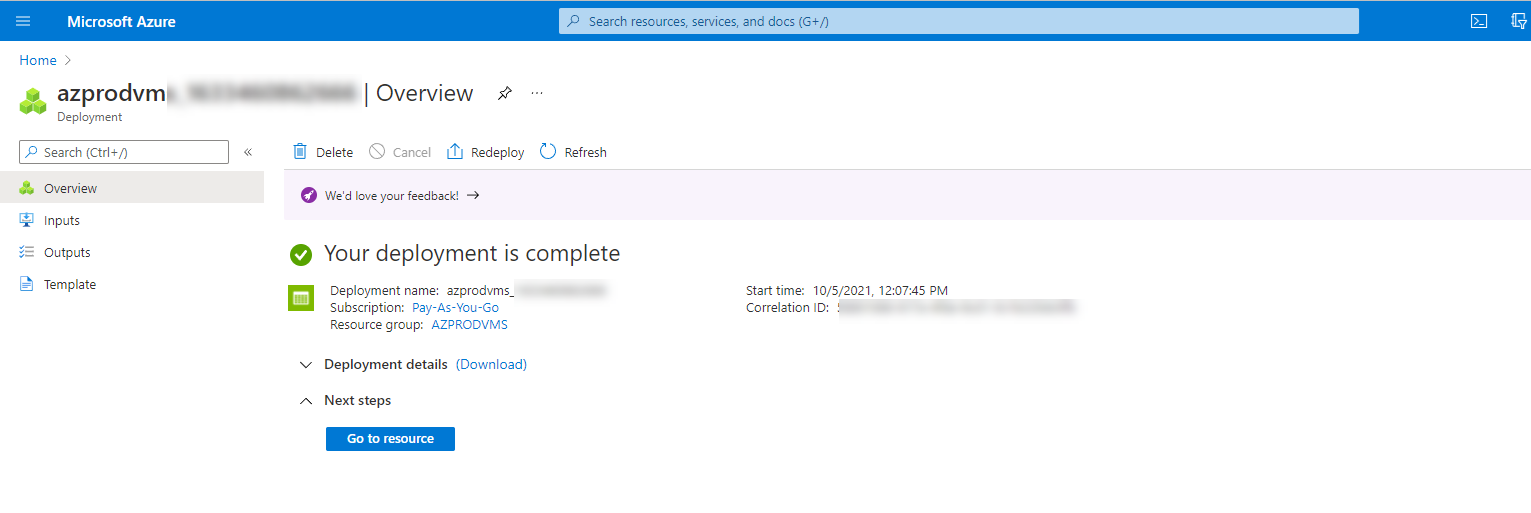1531x513 pixels.
Task: Click the disabled Cancel icon
Action: point(377,152)
